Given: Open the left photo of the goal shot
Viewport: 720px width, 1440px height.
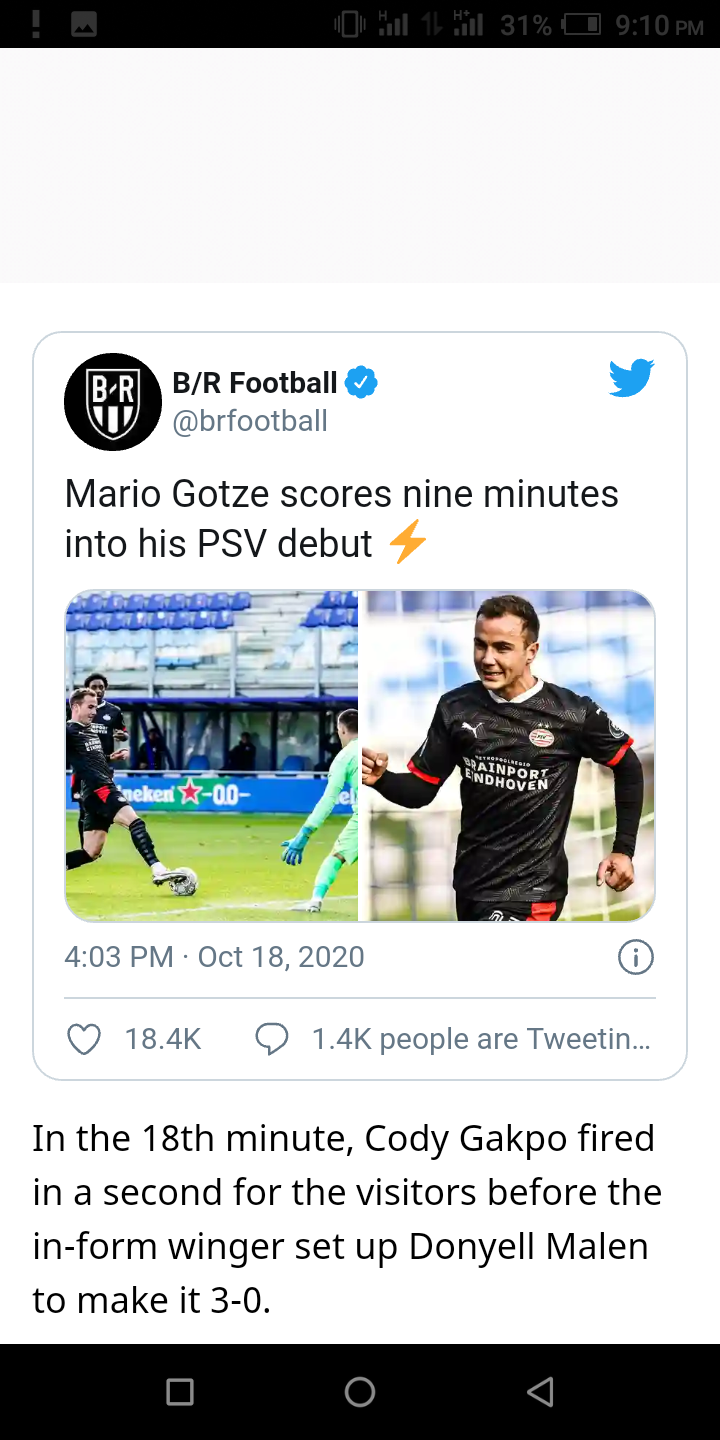Looking at the screenshot, I should coord(212,755).
